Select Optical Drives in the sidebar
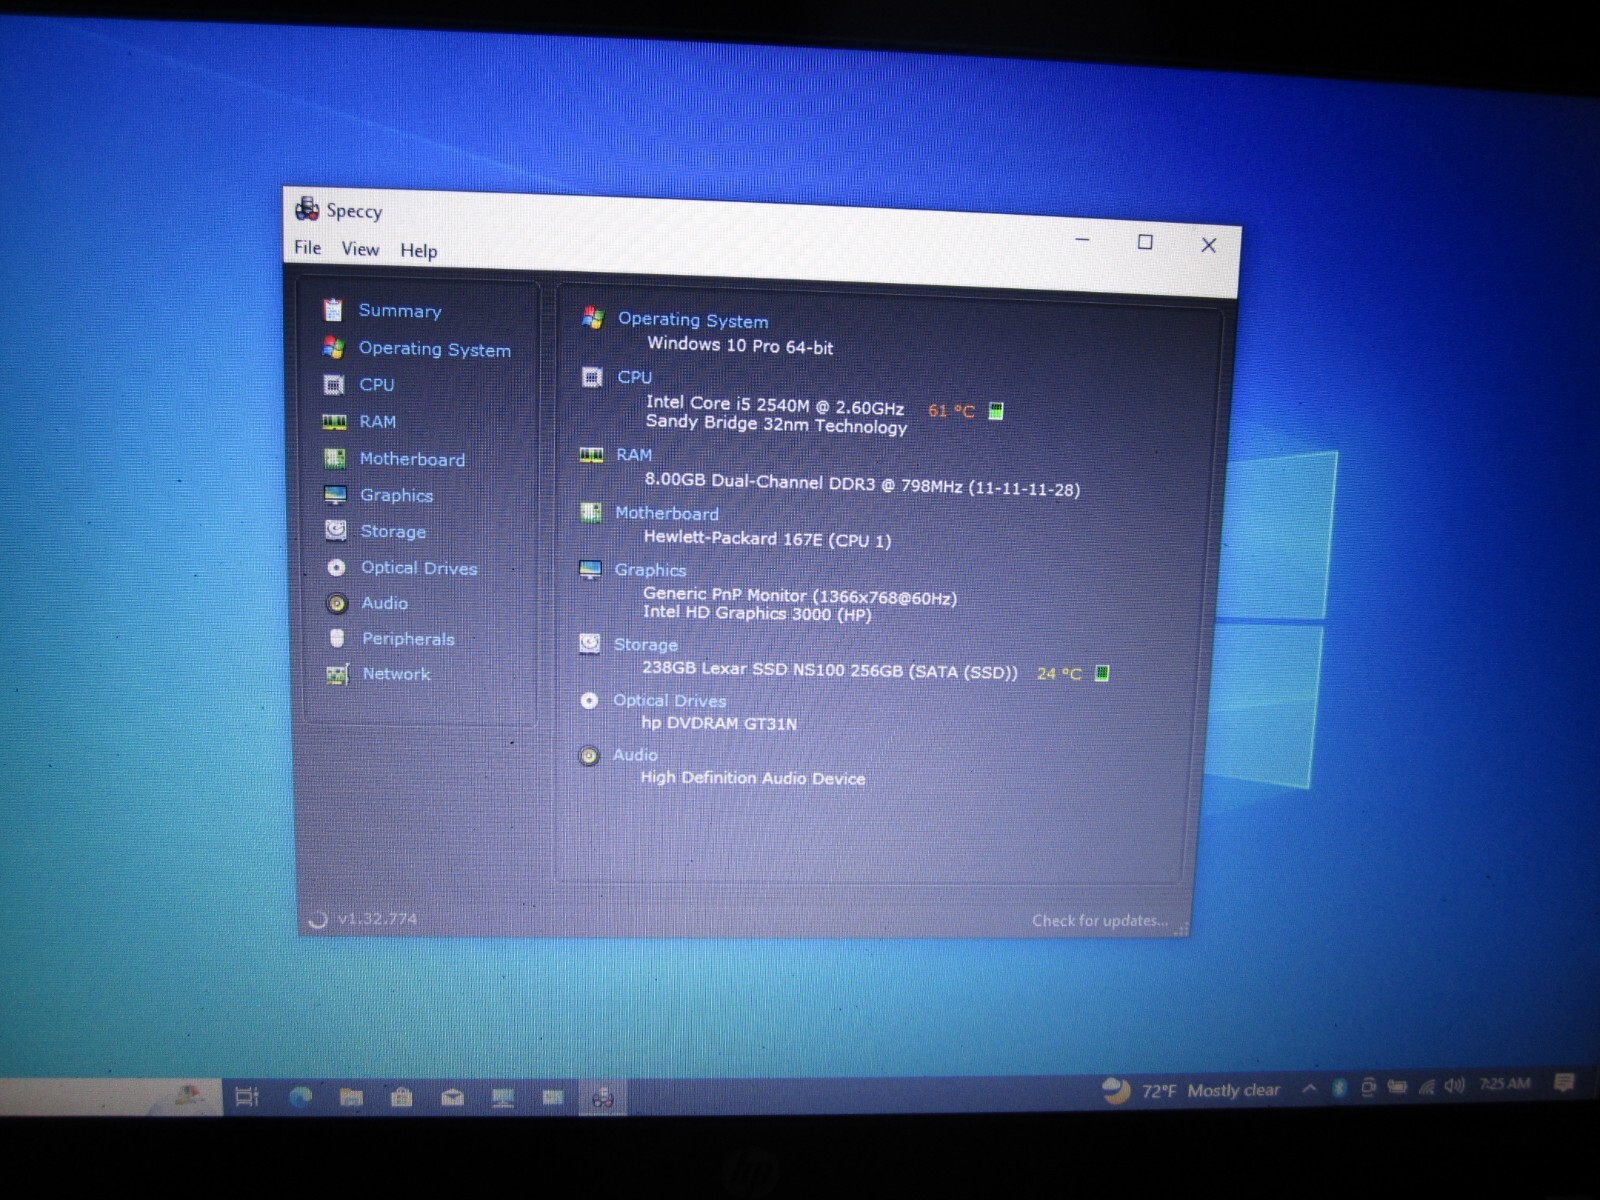This screenshot has width=1600, height=1200. [x=419, y=568]
